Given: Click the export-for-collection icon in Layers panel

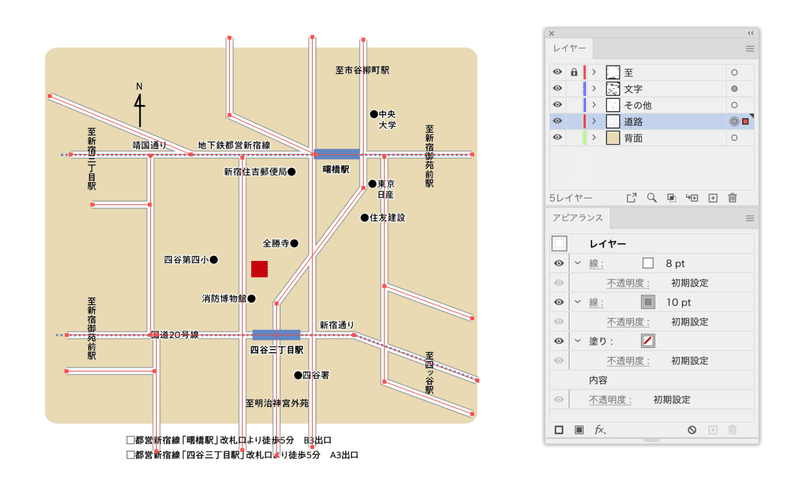Looking at the screenshot, I should 632,198.
